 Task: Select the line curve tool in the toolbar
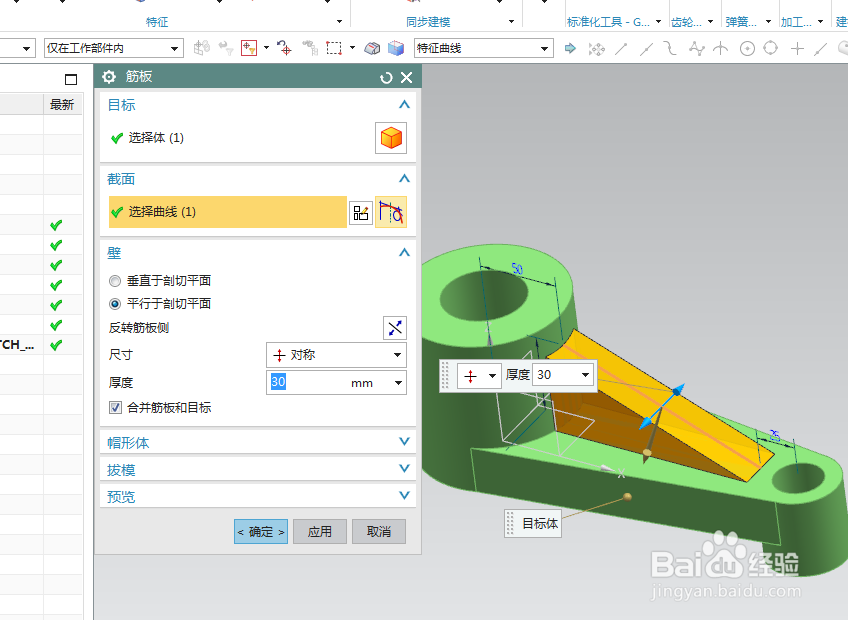[620, 48]
